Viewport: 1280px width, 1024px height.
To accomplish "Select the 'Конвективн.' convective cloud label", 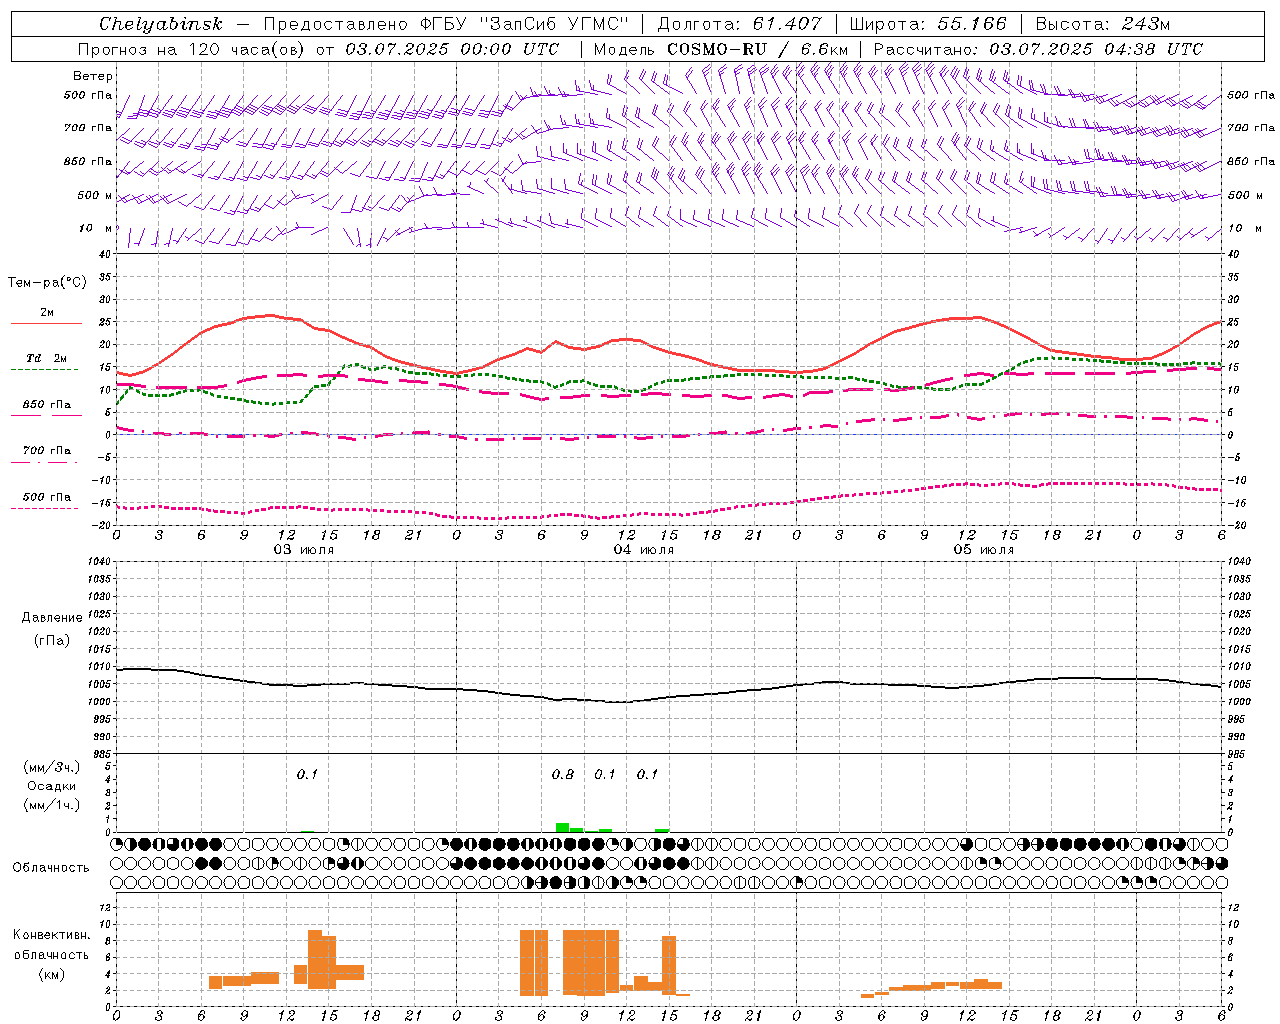I will (x=52, y=934).
